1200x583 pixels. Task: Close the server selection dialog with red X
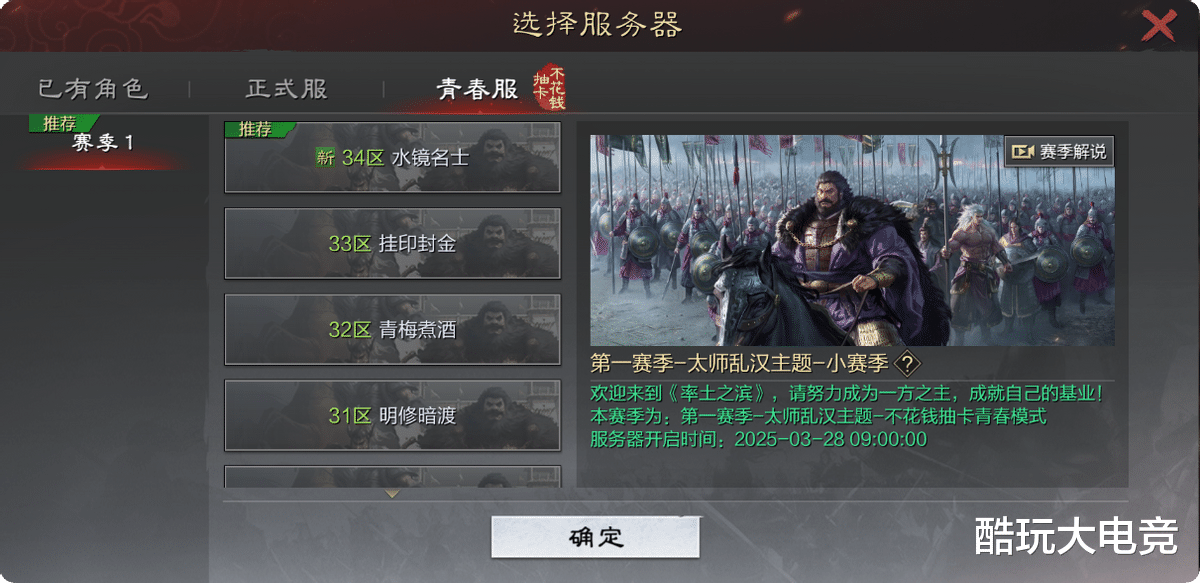[1158, 24]
